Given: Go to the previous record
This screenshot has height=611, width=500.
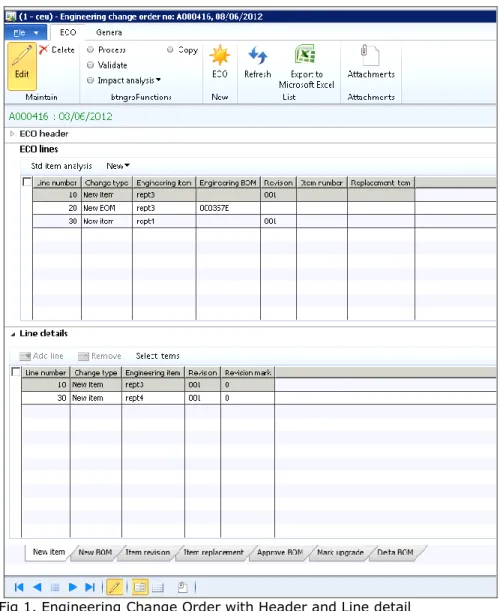Looking at the screenshot, I should tap(37, 587).
